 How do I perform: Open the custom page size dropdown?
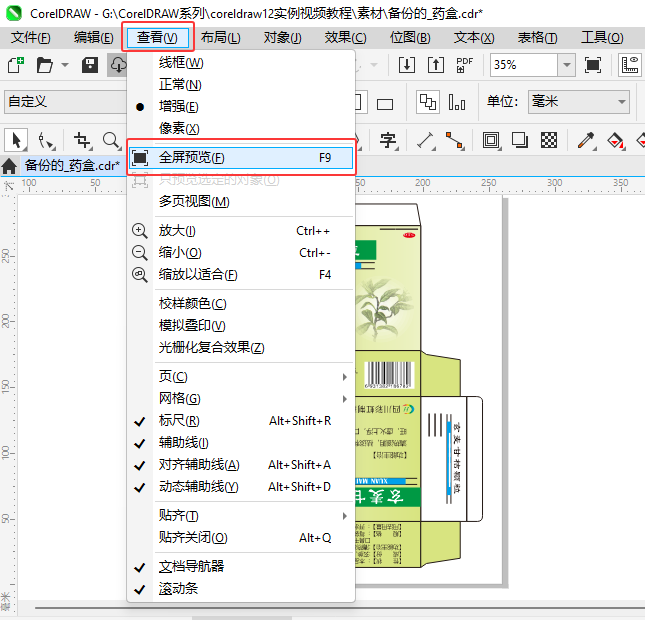click(66, 102)
